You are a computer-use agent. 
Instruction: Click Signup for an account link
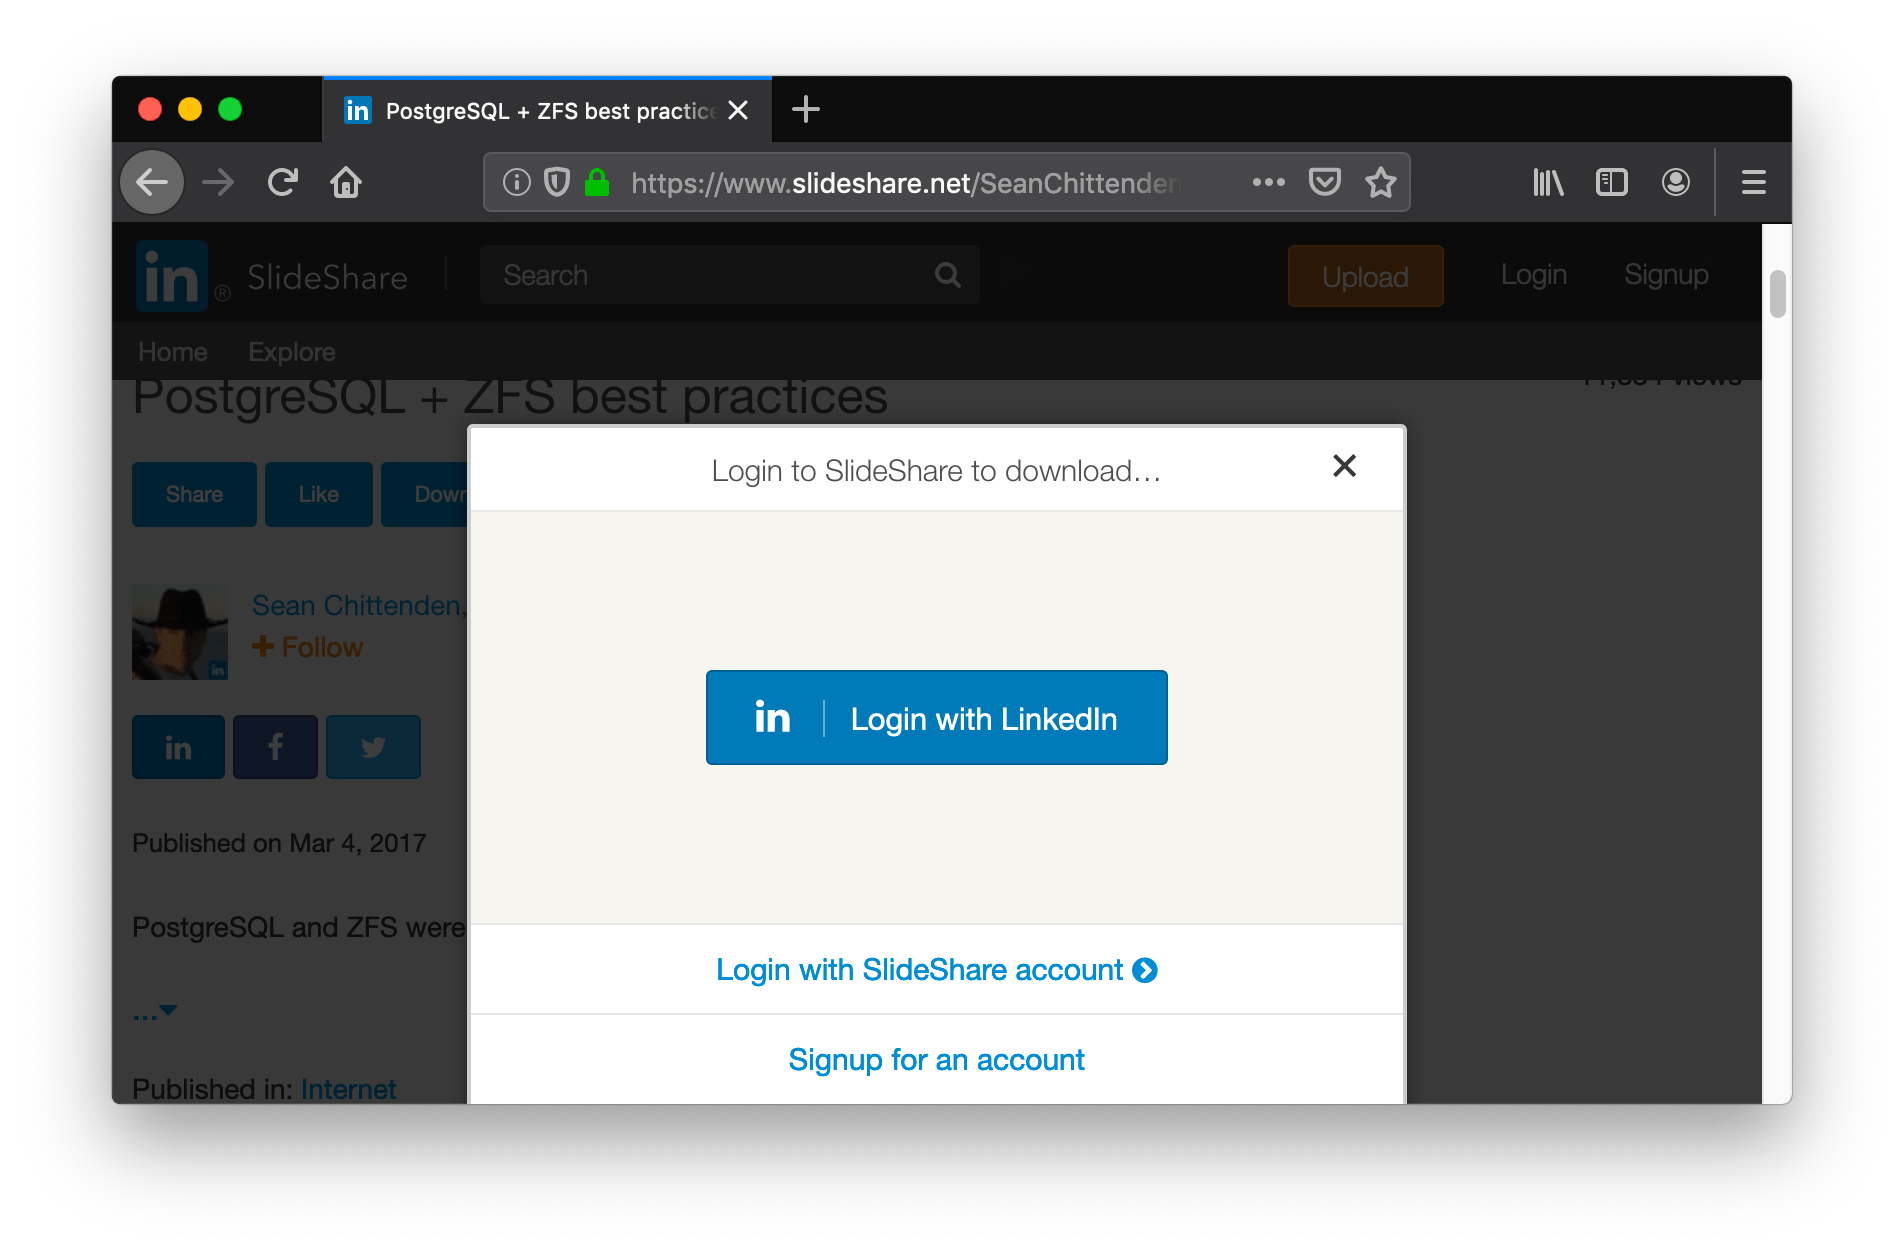pos(937,1060)
